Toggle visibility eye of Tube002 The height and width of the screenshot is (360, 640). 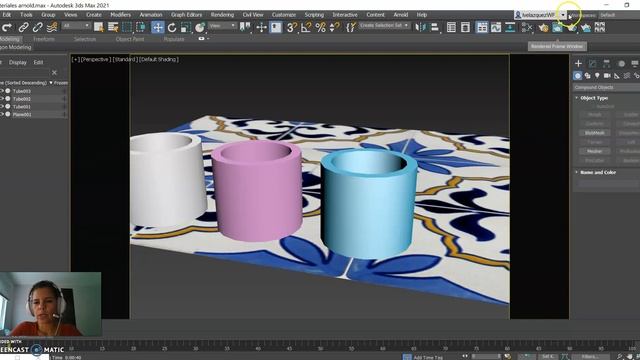(x=2, y=99)
